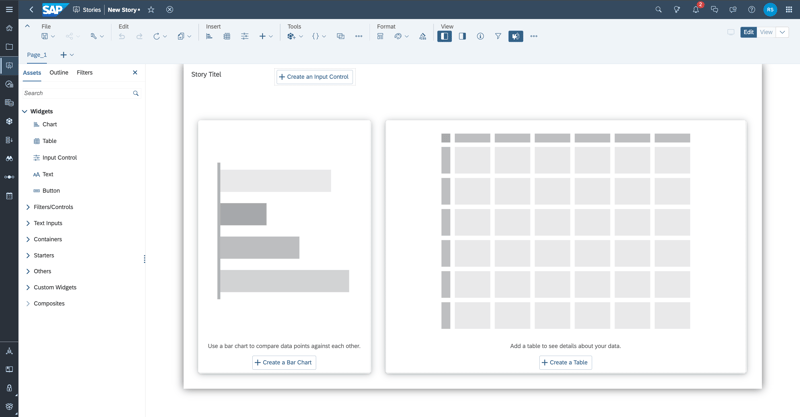Open the filter icon in View group
The height and width of the screenshot is (417, 800).
coord(498,36)
